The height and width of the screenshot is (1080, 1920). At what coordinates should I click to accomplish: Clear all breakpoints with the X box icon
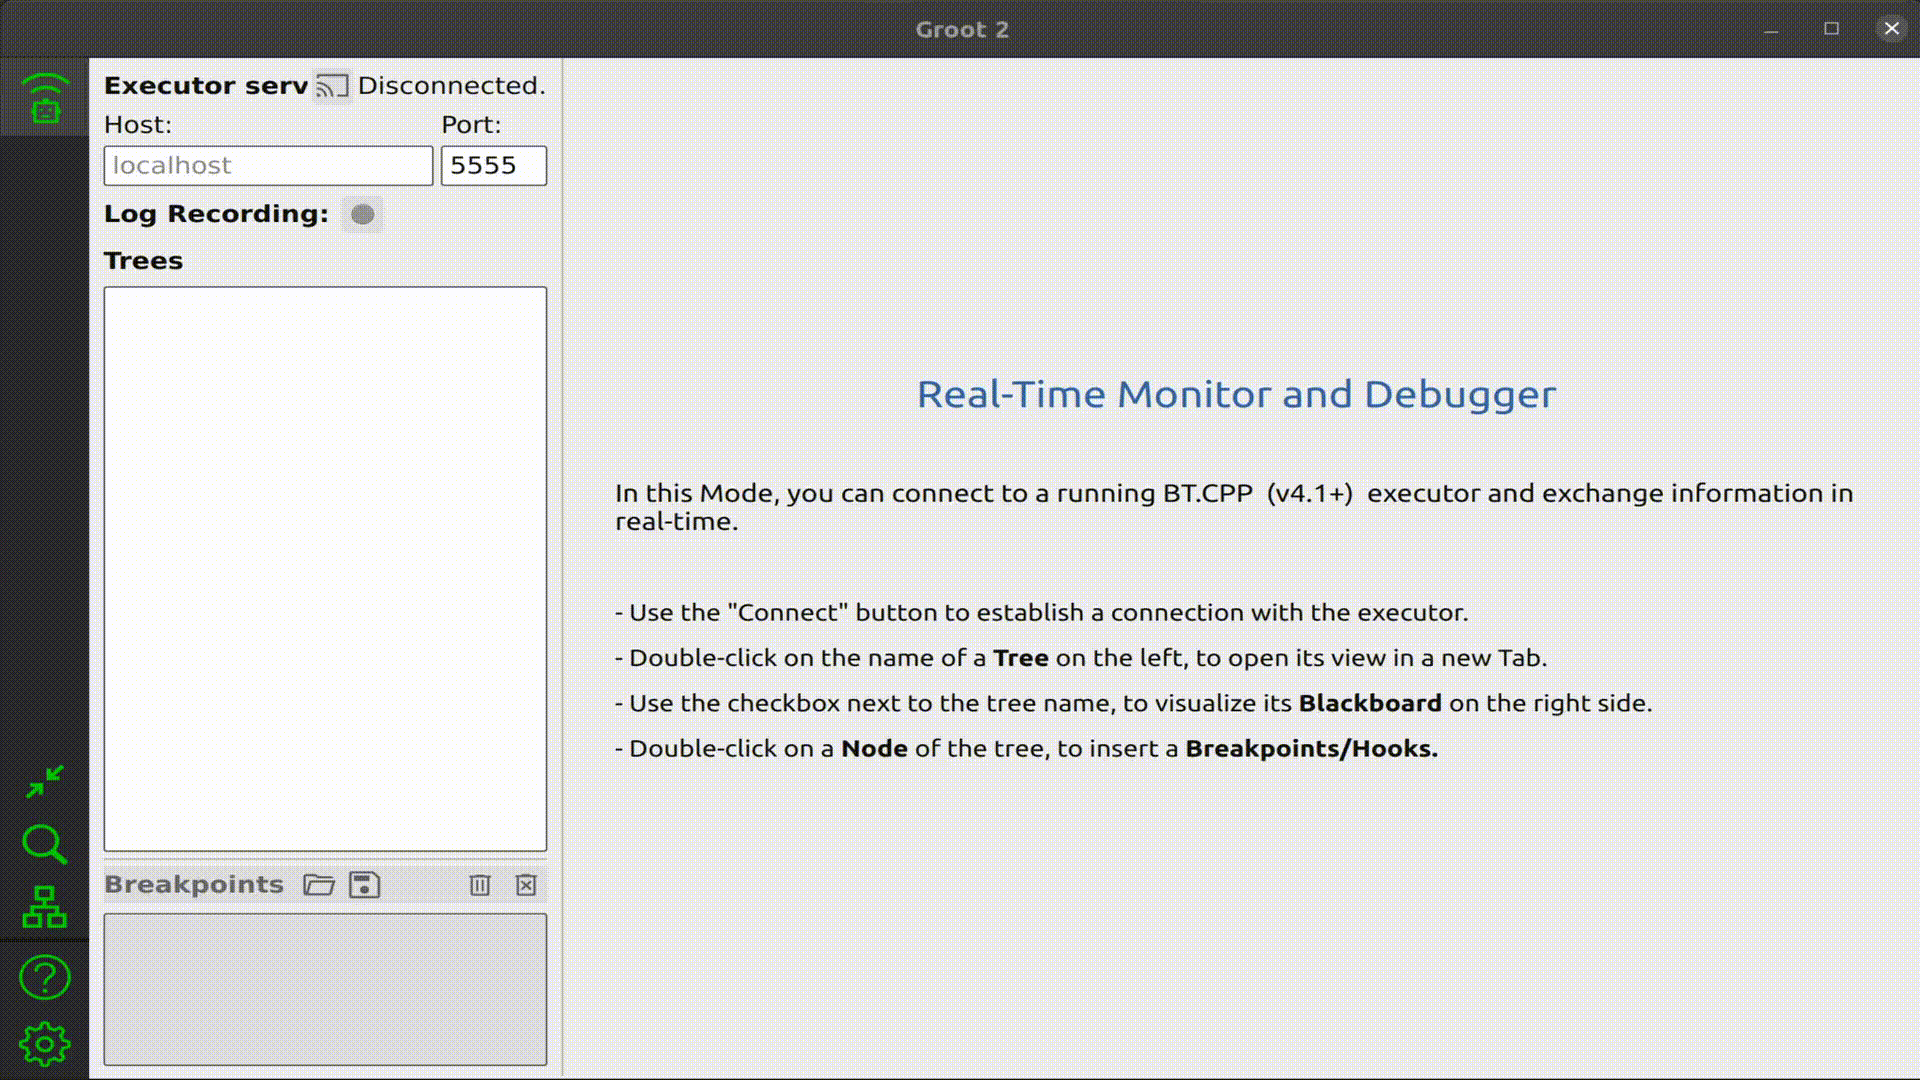(x=526, y=885)
